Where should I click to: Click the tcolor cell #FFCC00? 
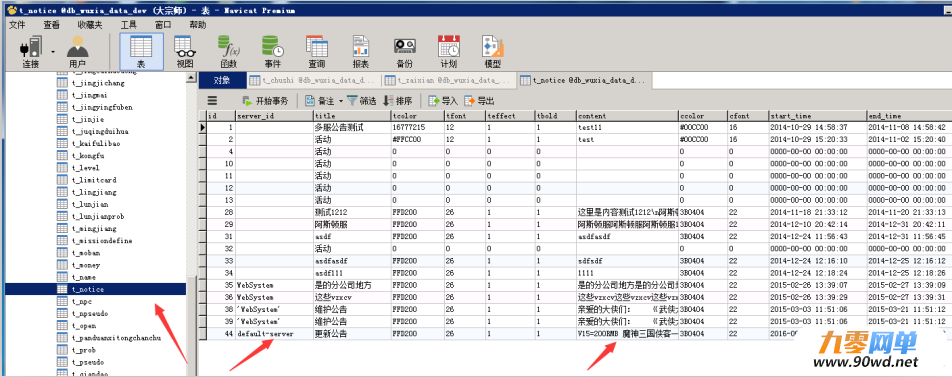click(417, 140)
